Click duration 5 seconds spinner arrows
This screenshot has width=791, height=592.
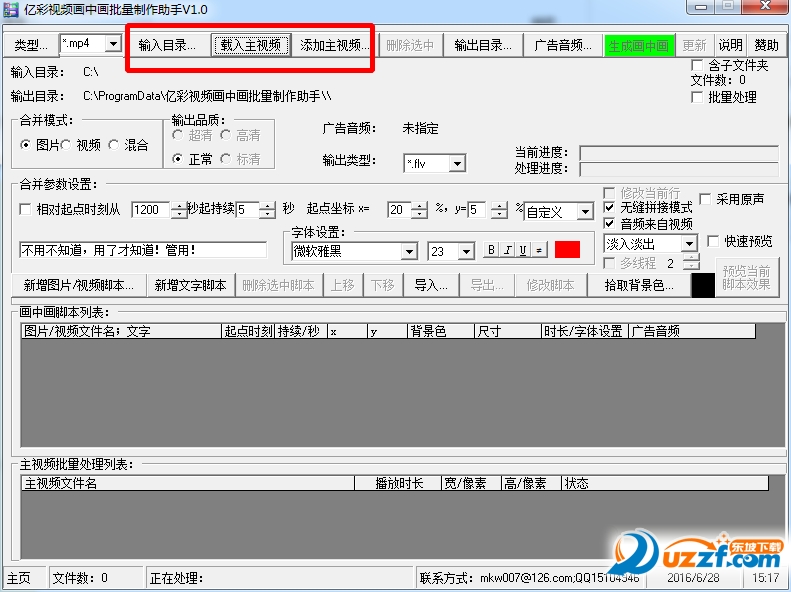pos(267,209)
